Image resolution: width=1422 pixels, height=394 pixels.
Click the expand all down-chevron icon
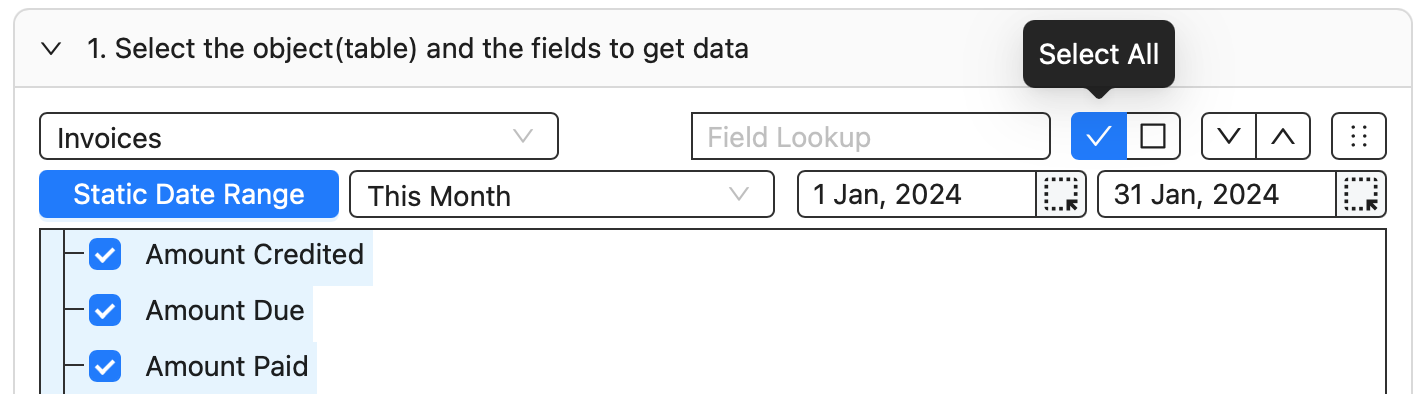[x=1228, y=136]
